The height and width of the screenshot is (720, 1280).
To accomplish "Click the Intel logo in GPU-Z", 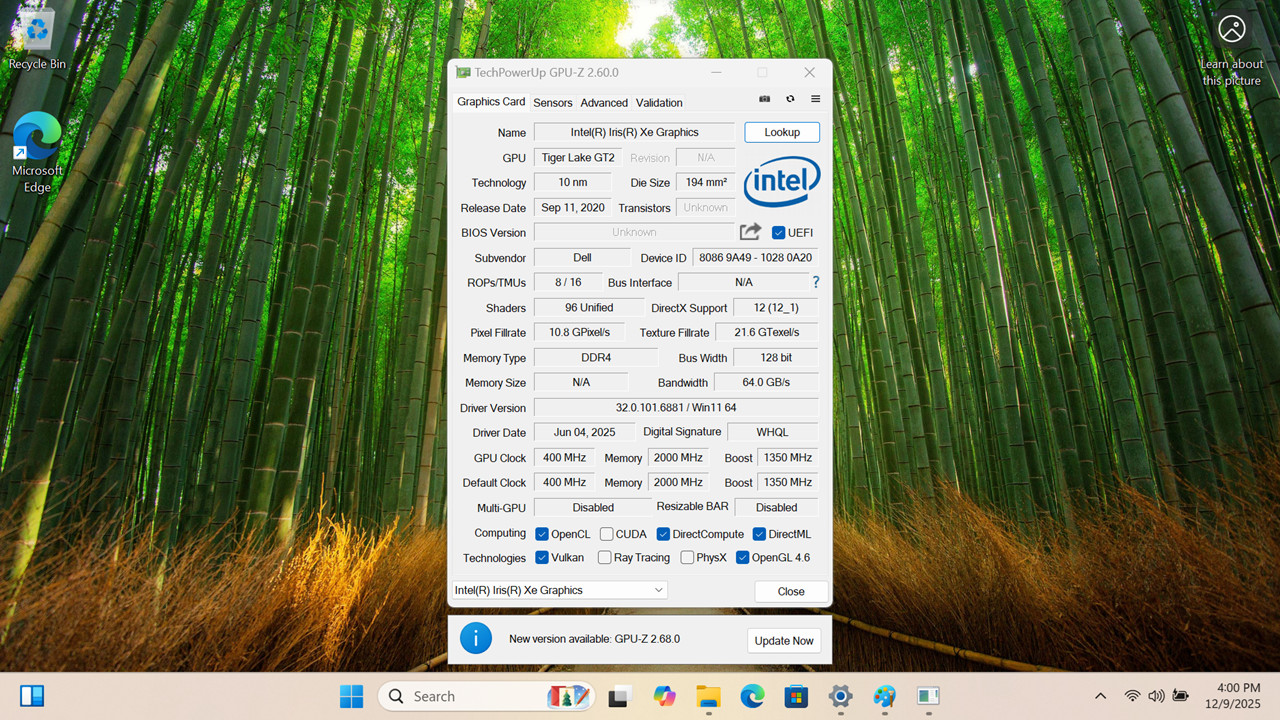I will (782, 181).
